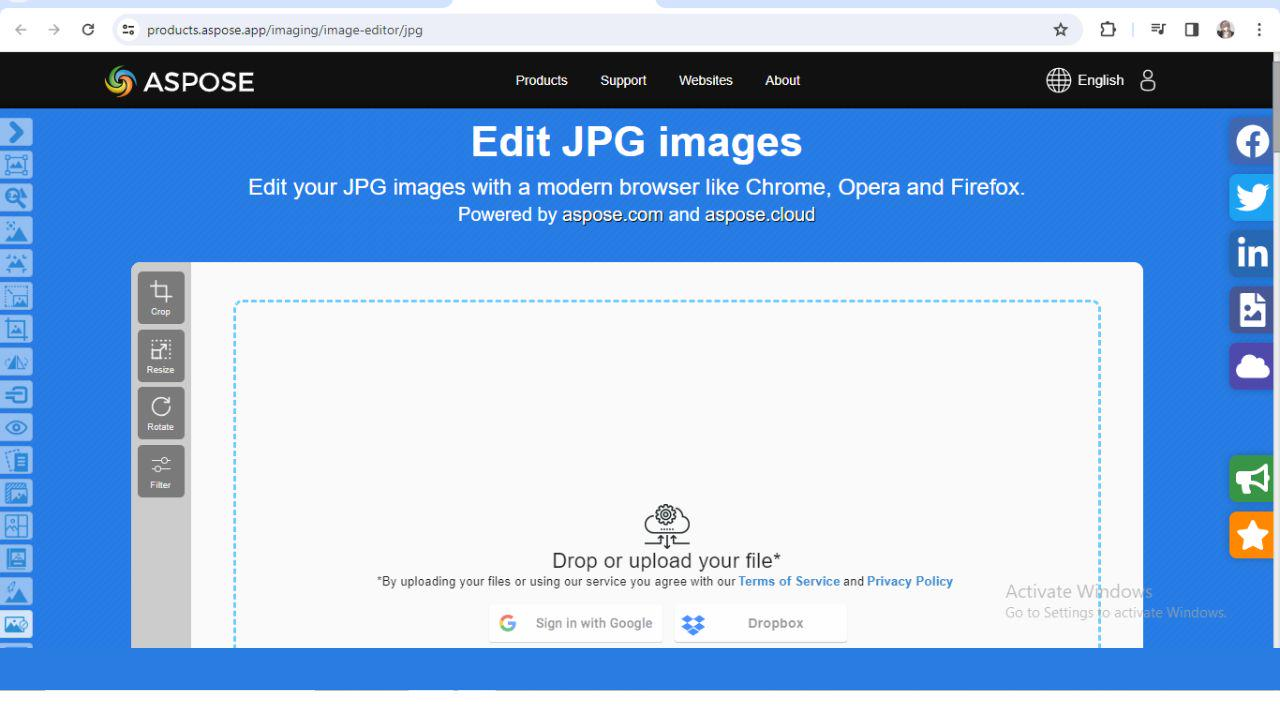The width and height of the screenshot is (1280, 720).
Task: Click Sign in with Google button
Action: 576,623
